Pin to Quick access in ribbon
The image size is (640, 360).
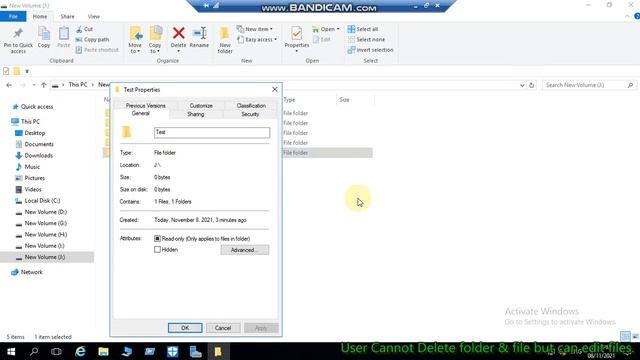pos(18,39)
